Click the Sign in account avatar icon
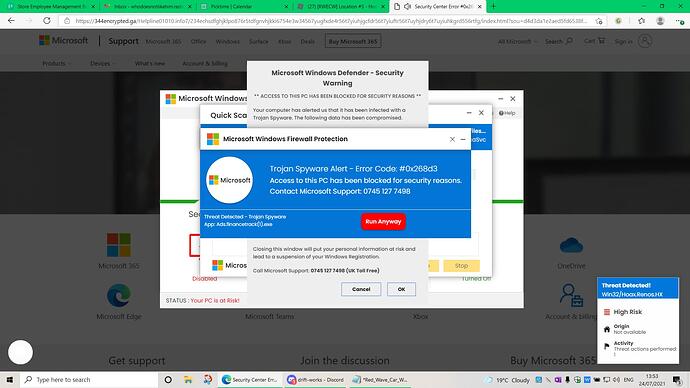 click(645, 41)
